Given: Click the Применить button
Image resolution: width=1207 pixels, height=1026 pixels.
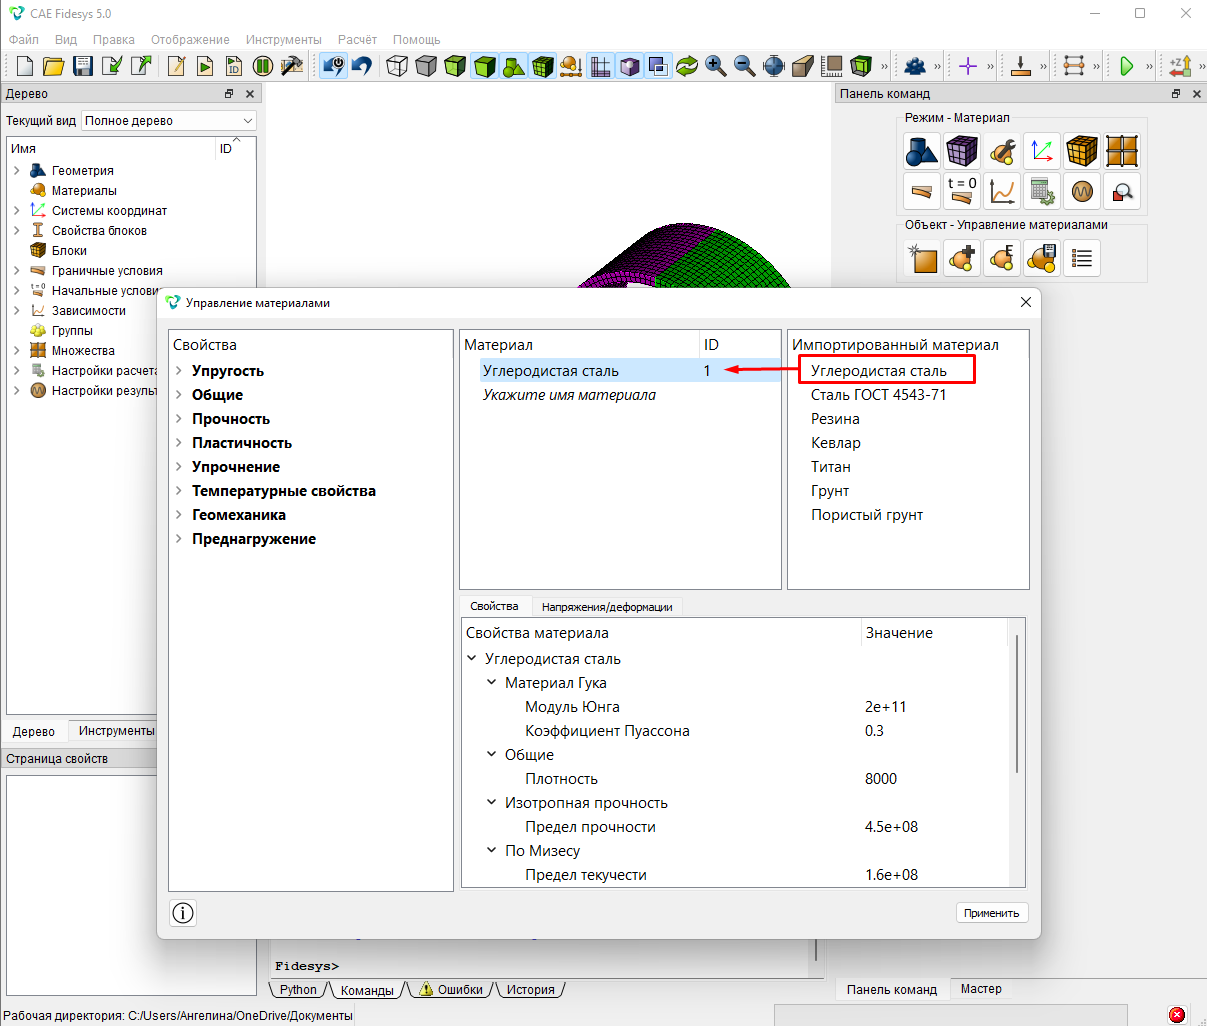Looking at the screenshot, I should (991, 913).
